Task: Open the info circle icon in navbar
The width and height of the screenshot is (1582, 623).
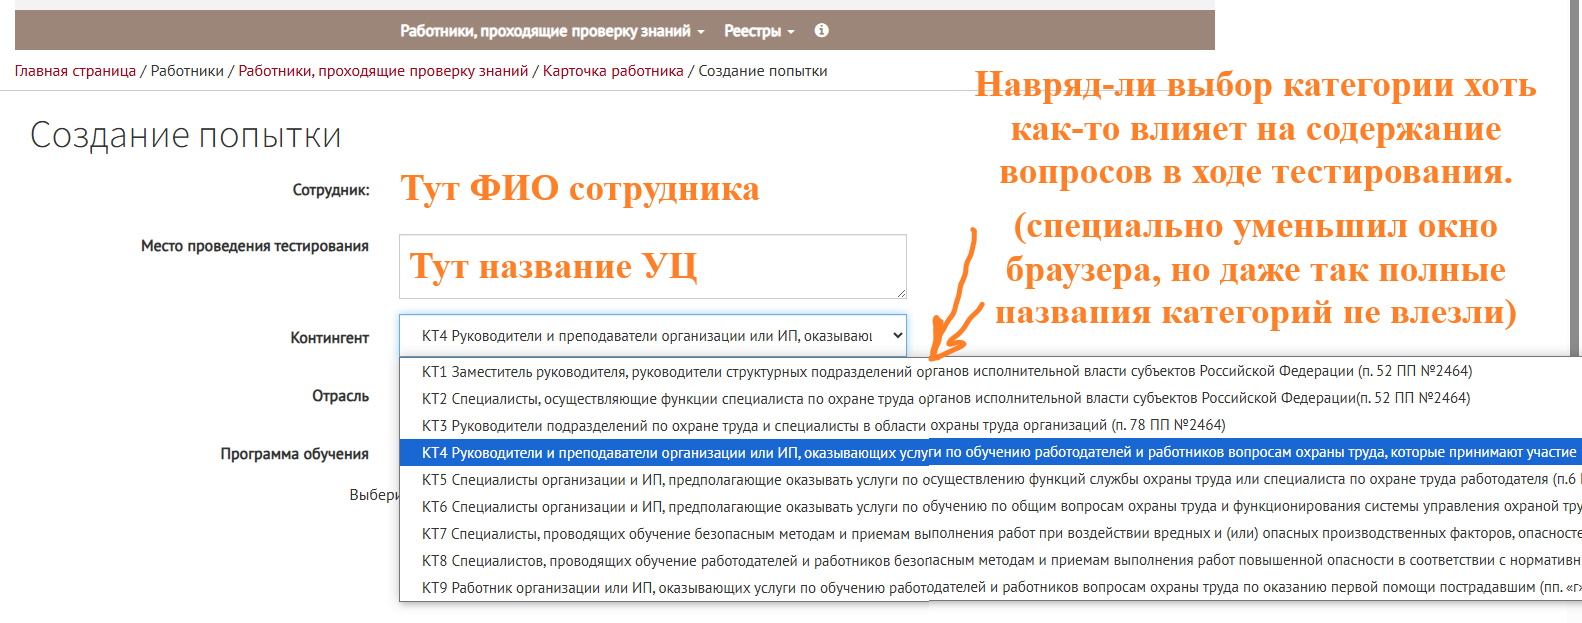Action: point(821,31)
